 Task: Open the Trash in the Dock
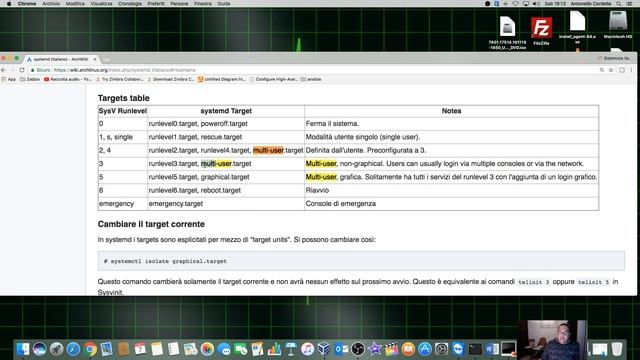[617, 349]
